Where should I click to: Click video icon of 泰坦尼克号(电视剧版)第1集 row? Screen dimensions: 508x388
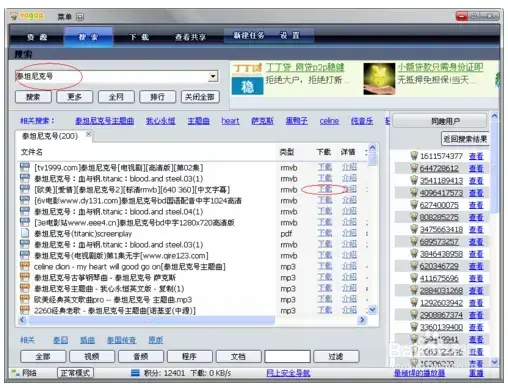[25, 255]
